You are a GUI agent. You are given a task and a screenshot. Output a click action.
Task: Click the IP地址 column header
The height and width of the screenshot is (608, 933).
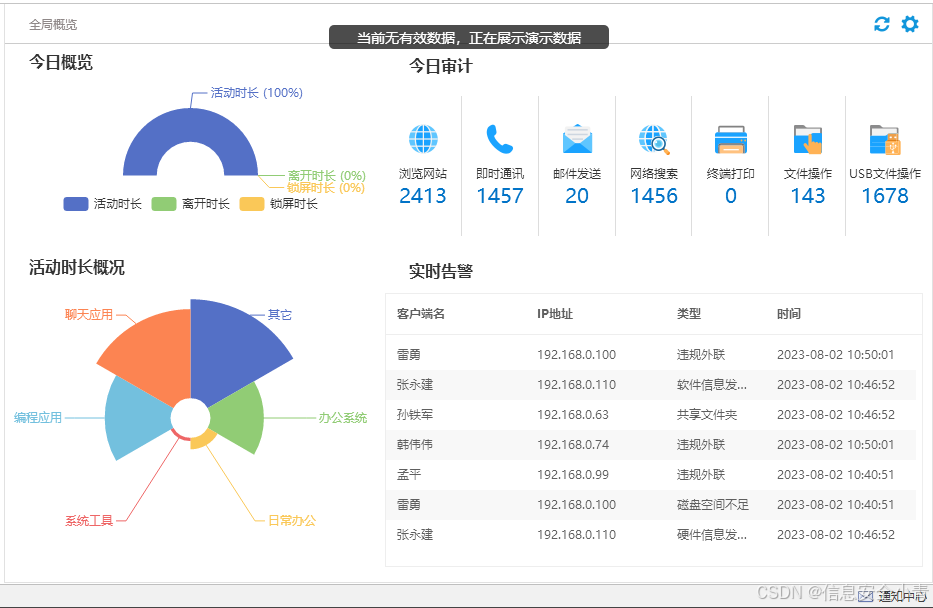pos(555,314)
